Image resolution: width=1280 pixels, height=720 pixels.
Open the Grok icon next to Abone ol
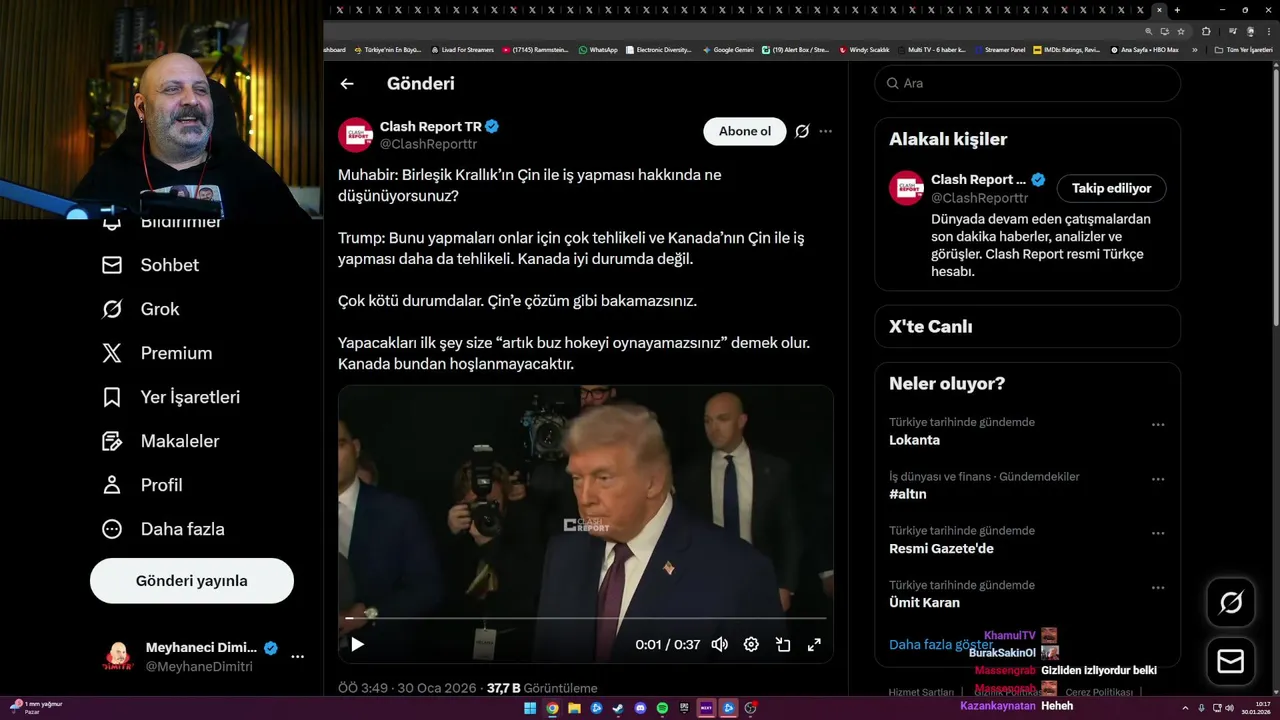pyautogui.click(x=802, y=131)
